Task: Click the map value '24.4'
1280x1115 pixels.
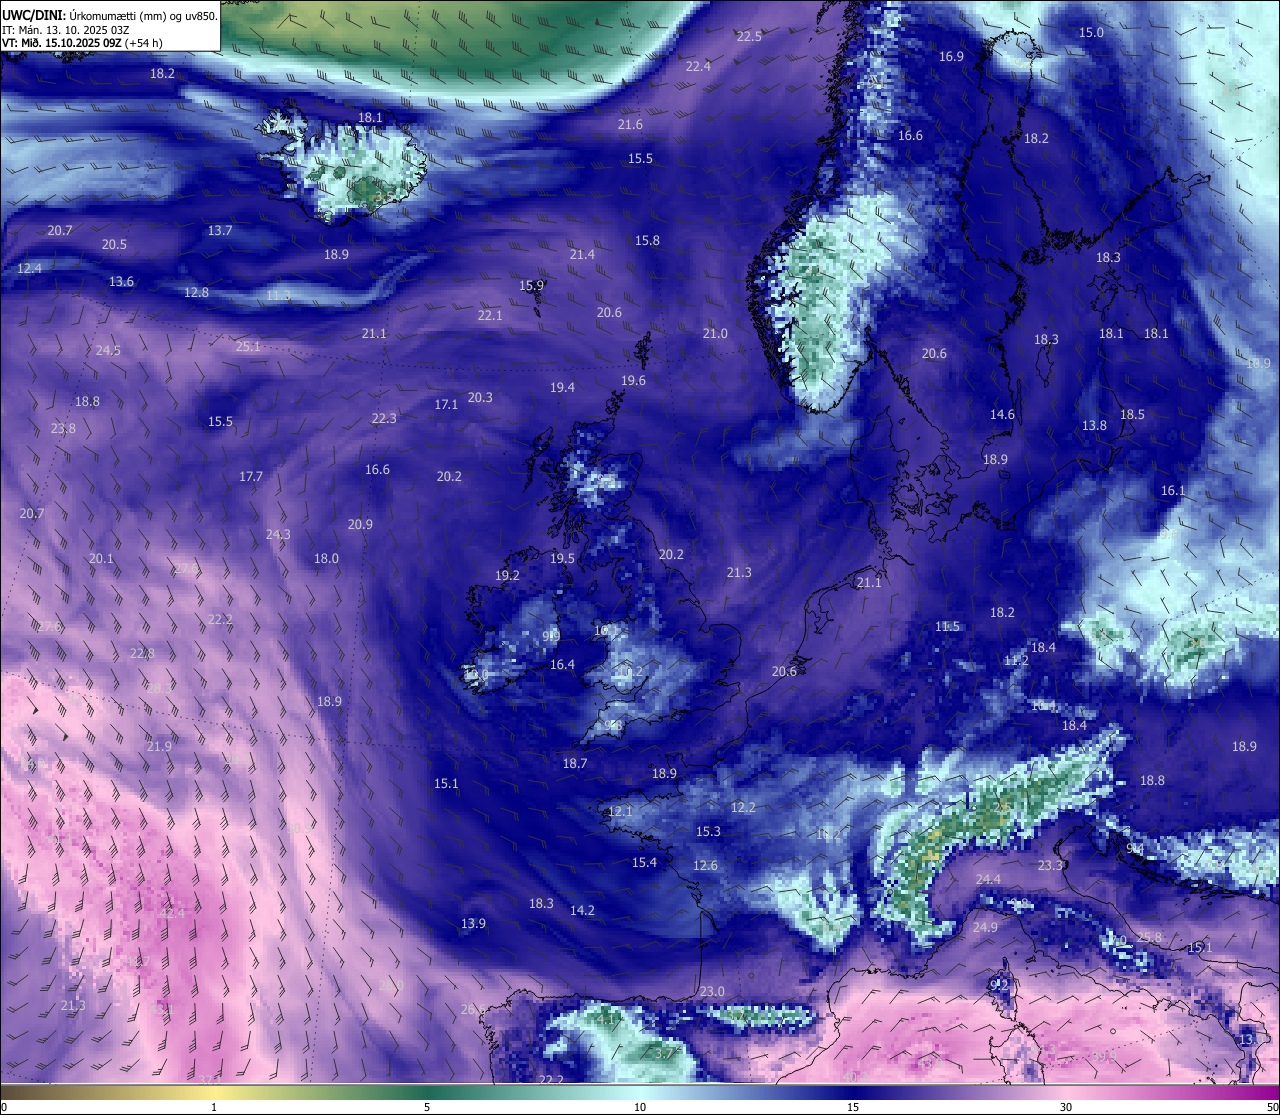Action: (988, 879)
